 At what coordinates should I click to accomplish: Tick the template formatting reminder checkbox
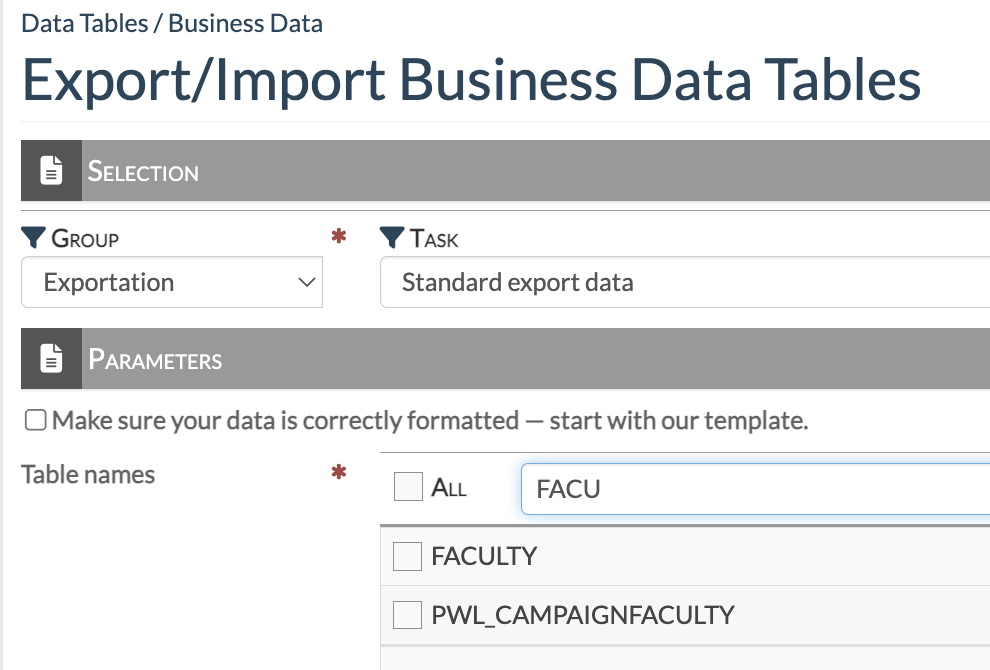click(36, 421)
